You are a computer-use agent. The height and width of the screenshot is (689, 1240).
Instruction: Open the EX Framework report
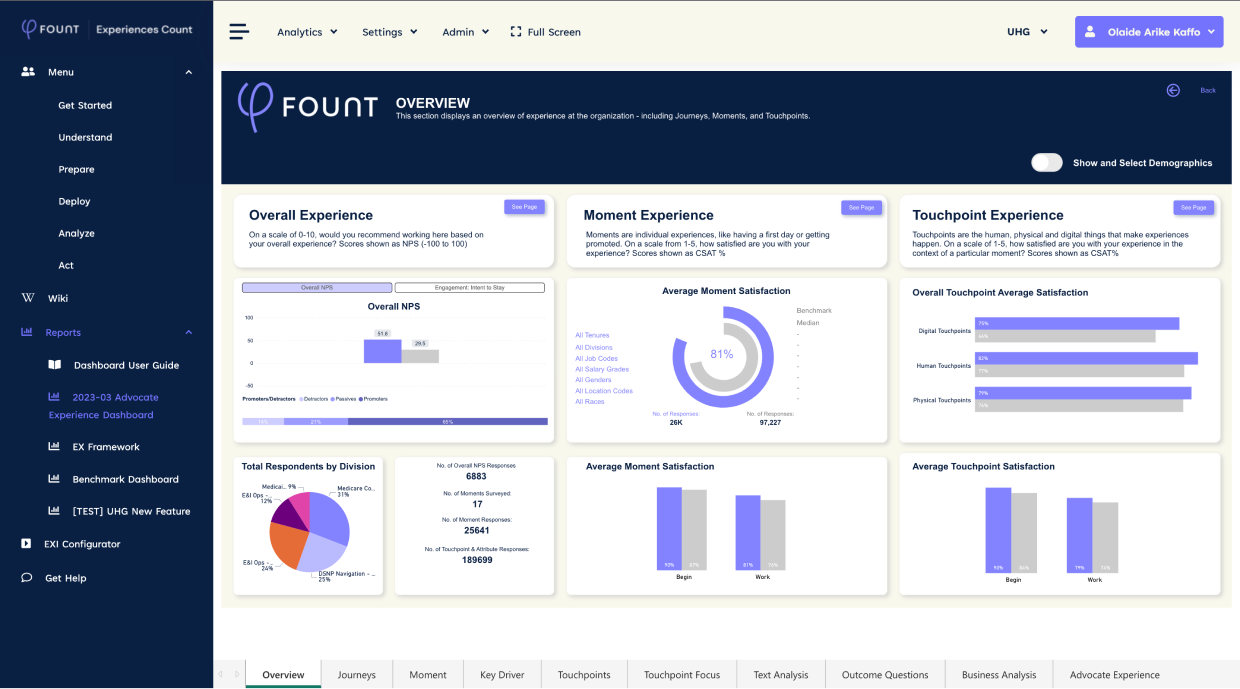pyautogui.click(x=106, y=447)
